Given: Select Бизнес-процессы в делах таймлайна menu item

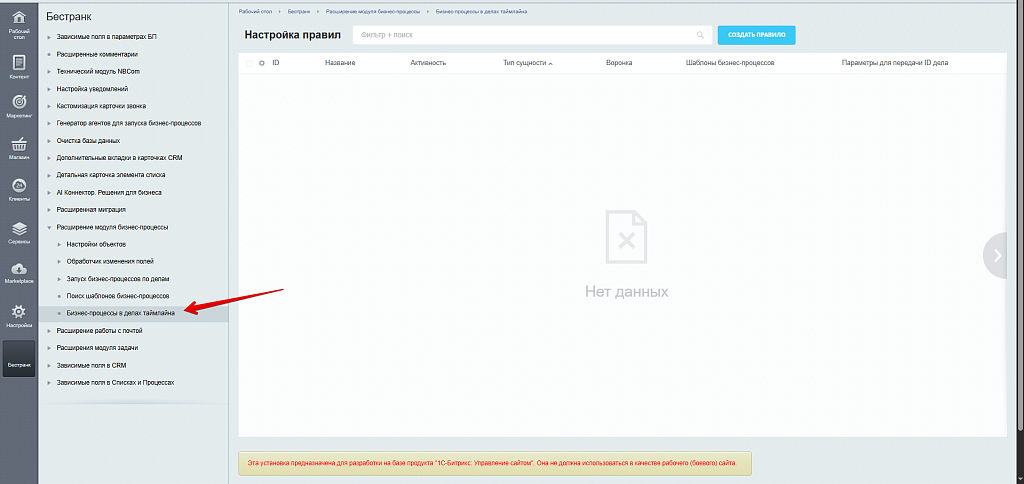Looking at the screenshot, I should (121, 313).
